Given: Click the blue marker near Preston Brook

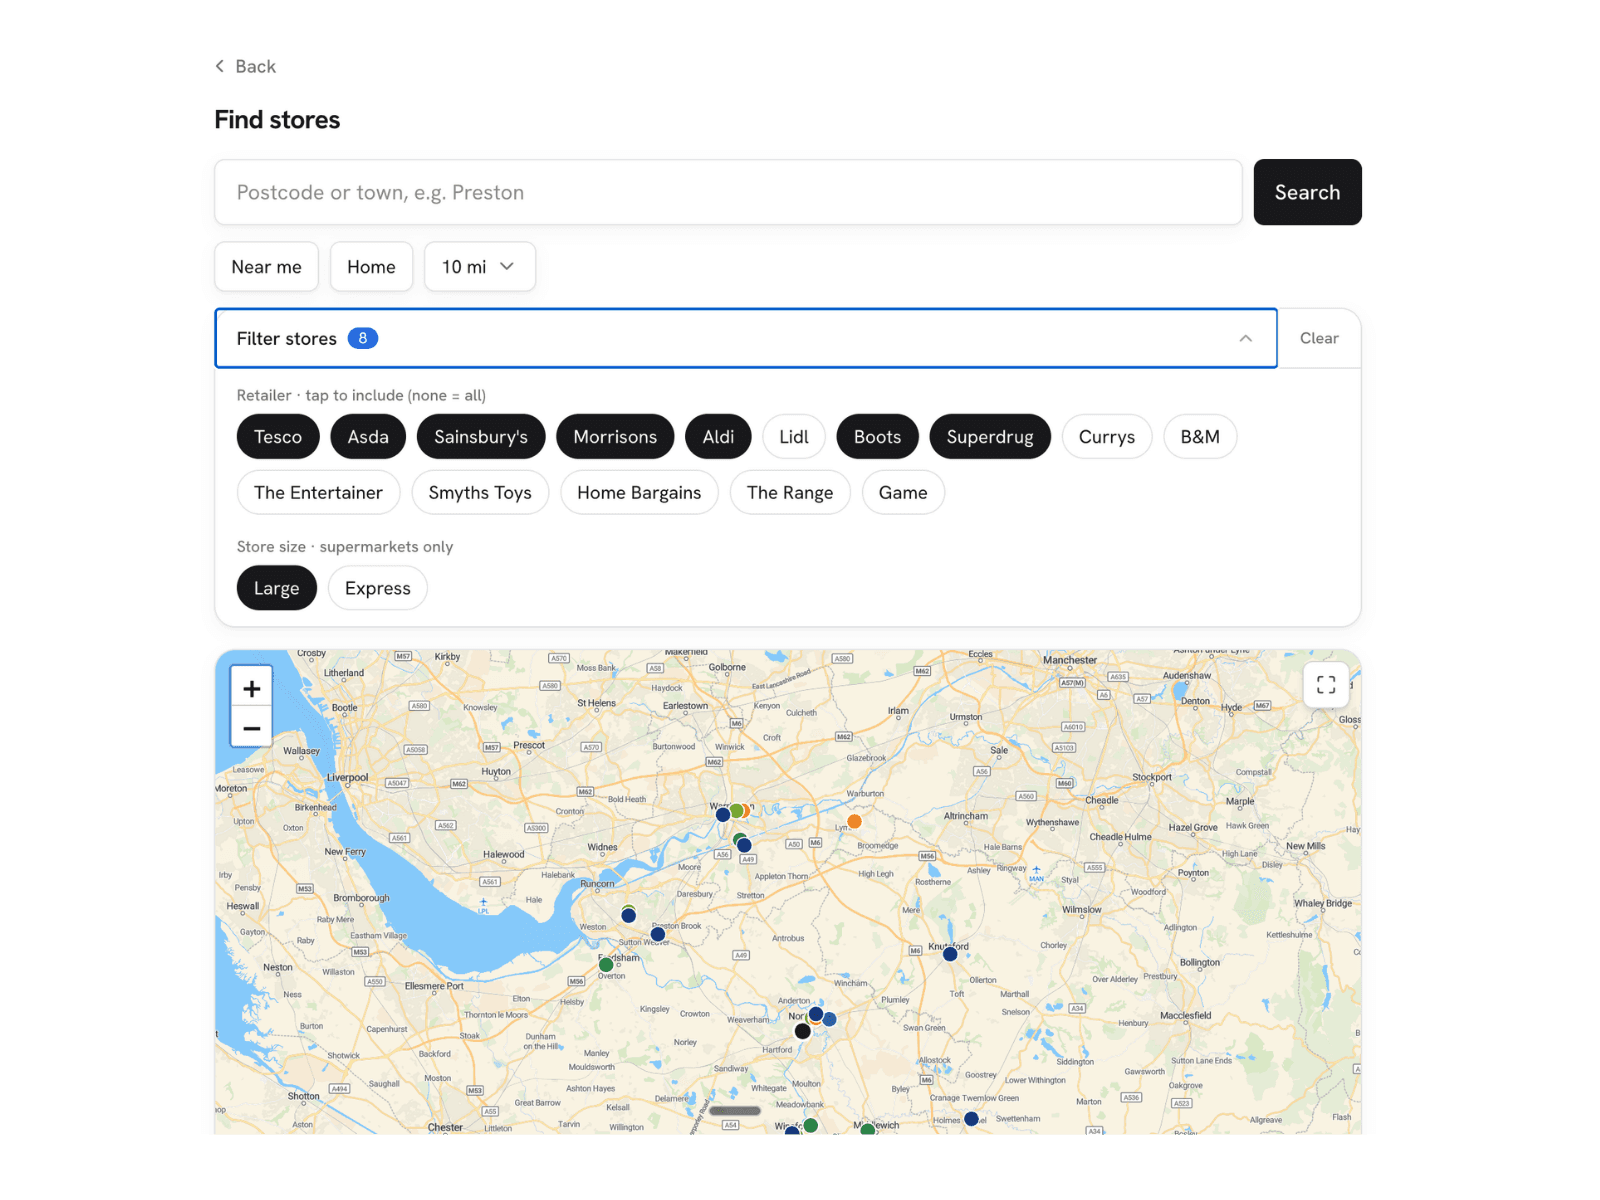Looking at the screenshot, I should pos(658,934).
